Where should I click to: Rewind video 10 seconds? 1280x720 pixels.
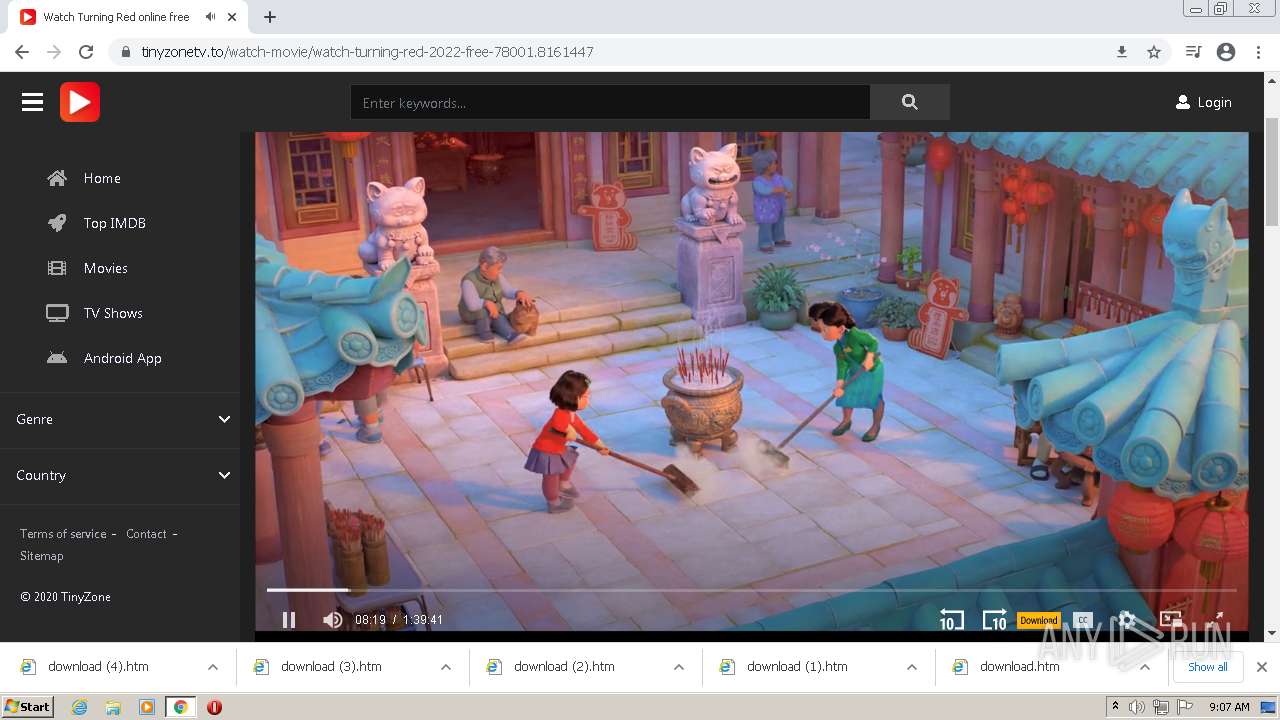951,620
